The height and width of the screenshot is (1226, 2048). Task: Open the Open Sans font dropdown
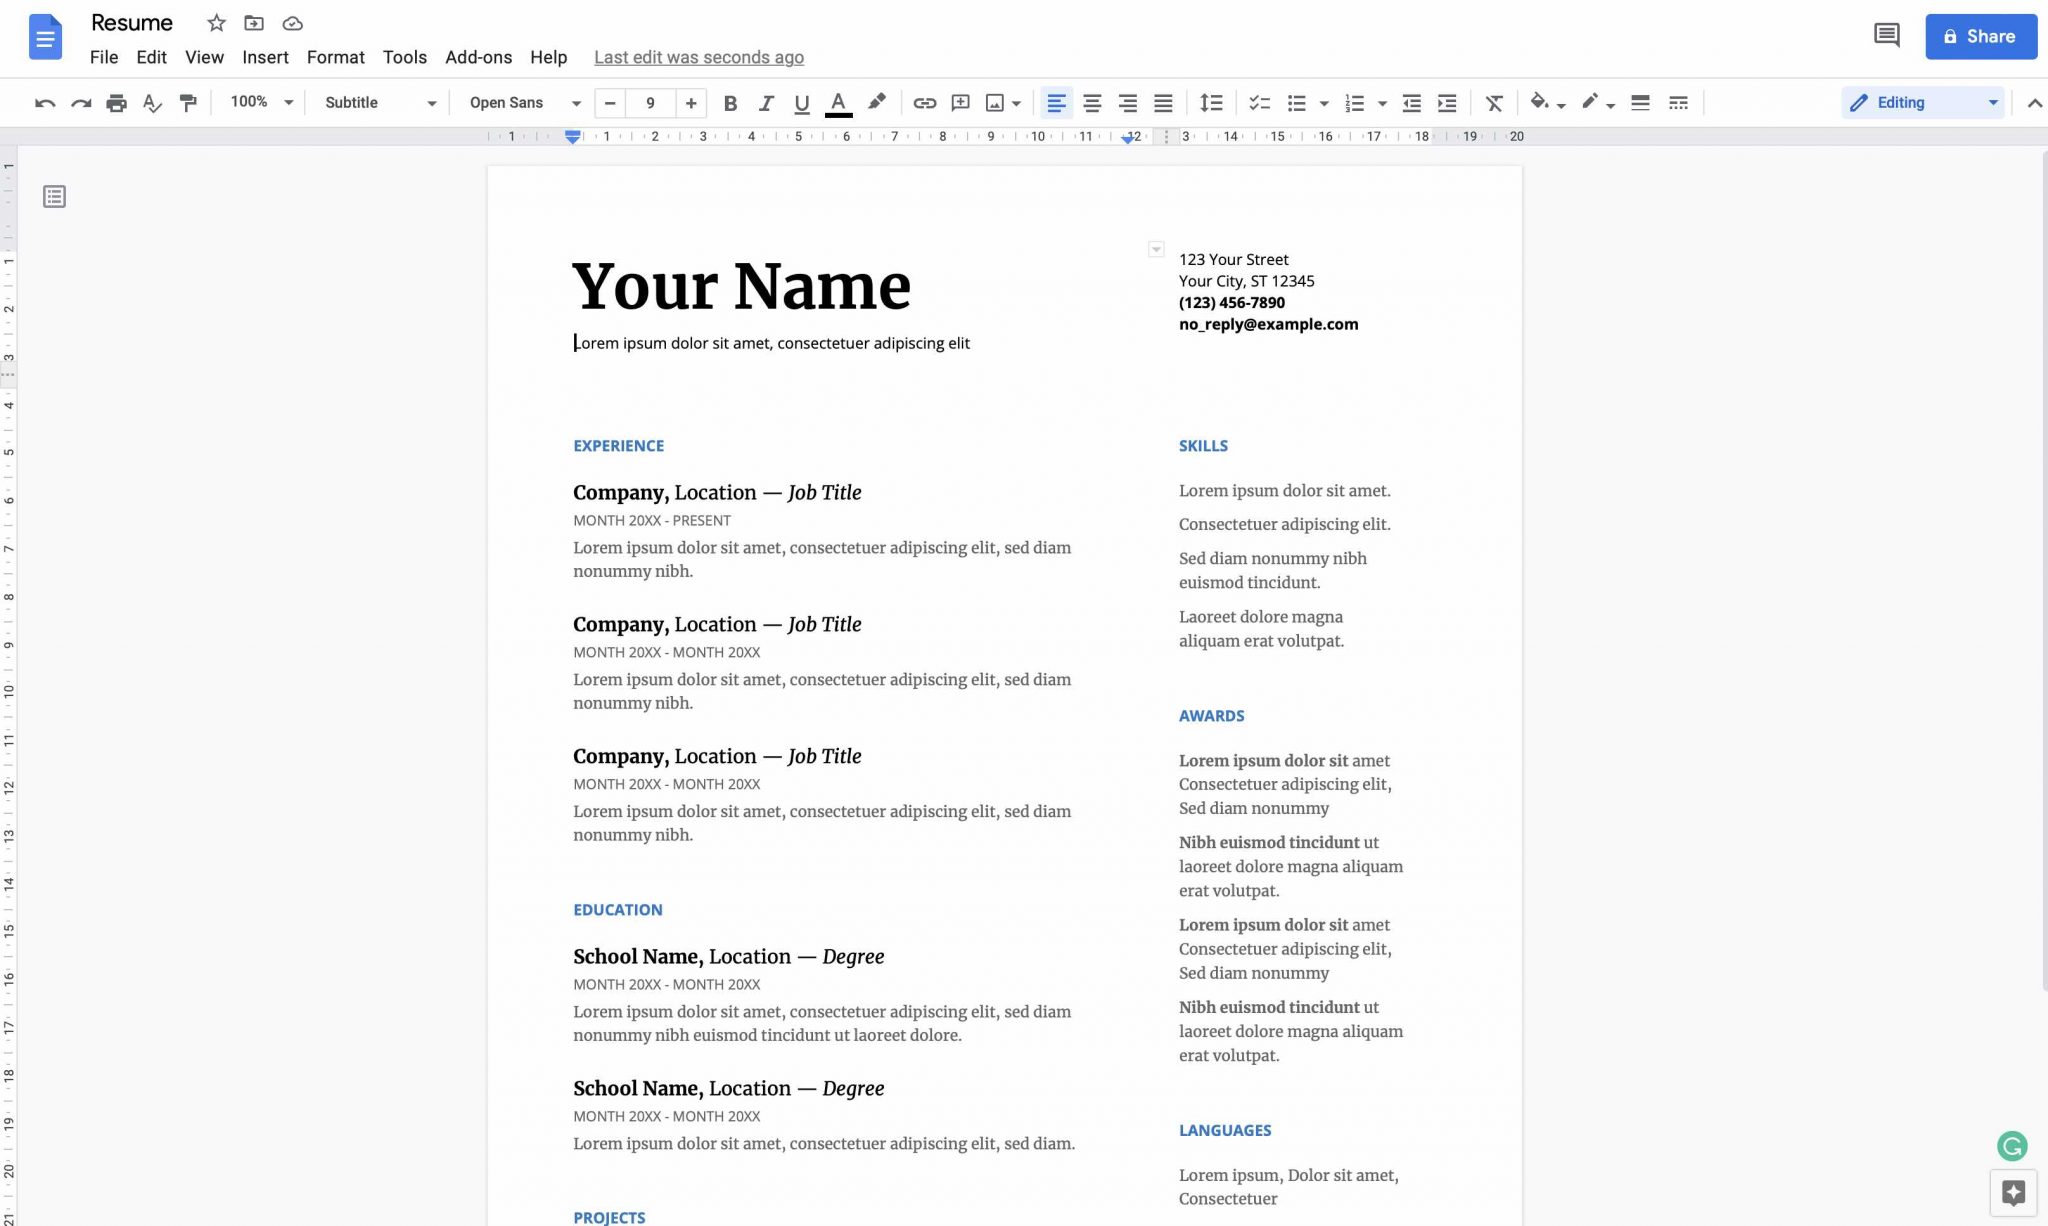click(x=524, y=103)
